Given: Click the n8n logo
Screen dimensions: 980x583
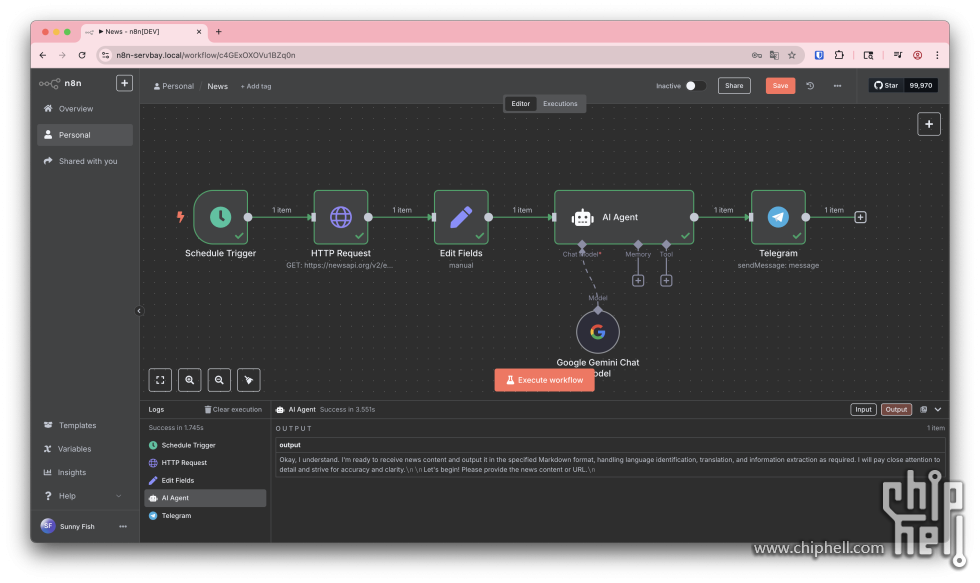Looking at the screenshot, I should [x=61, y=83].
